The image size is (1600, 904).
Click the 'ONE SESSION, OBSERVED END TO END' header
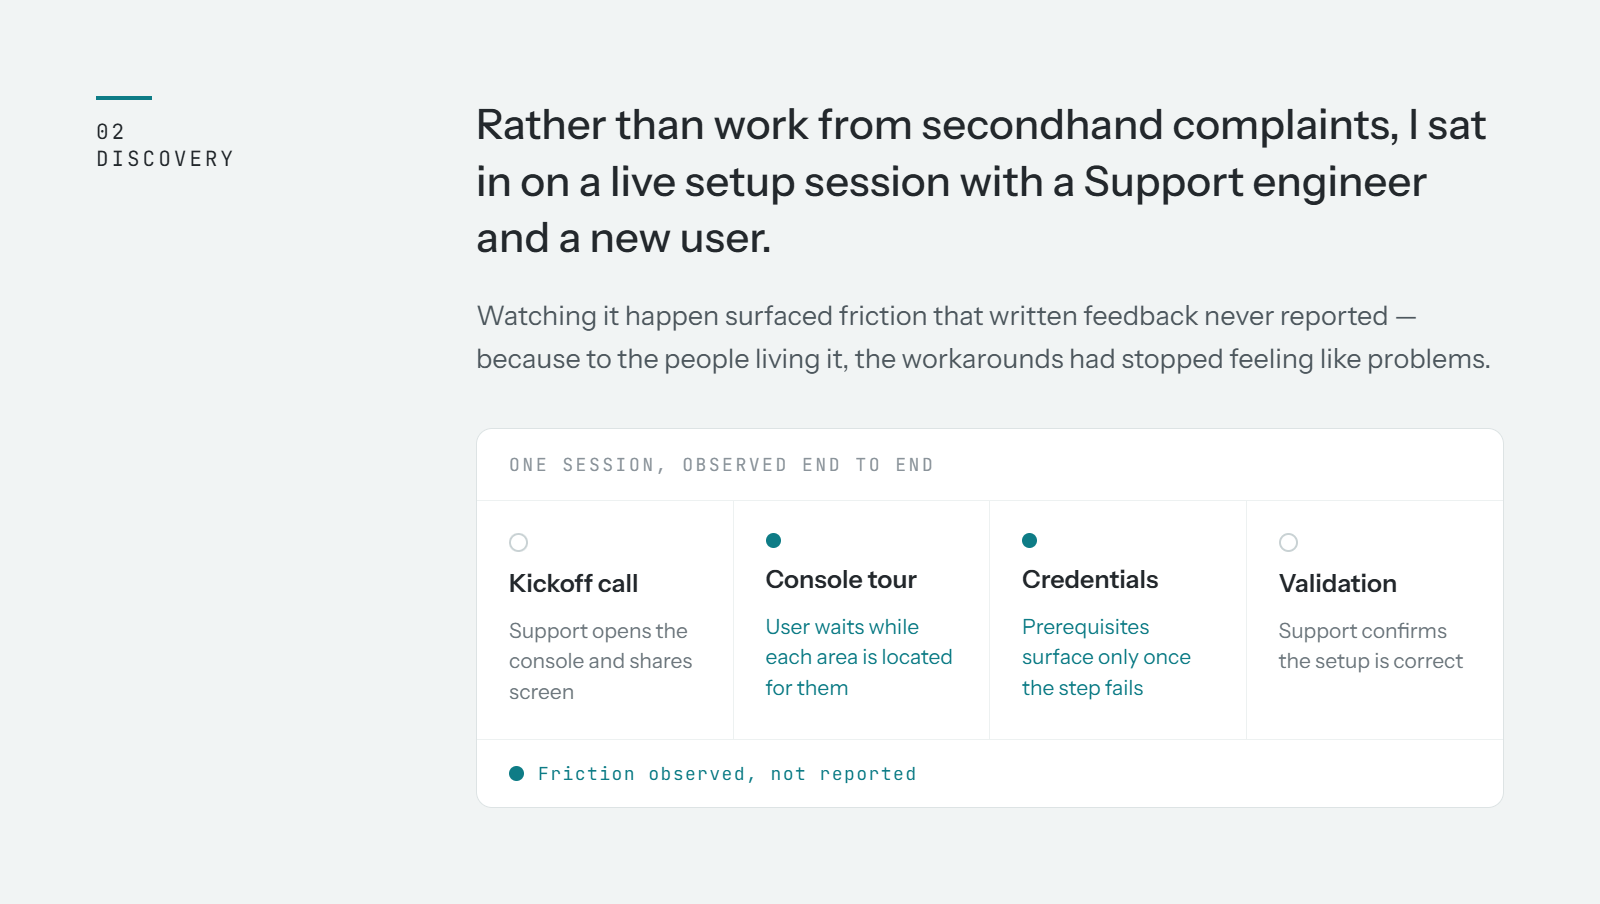click(x=721, y=465)
